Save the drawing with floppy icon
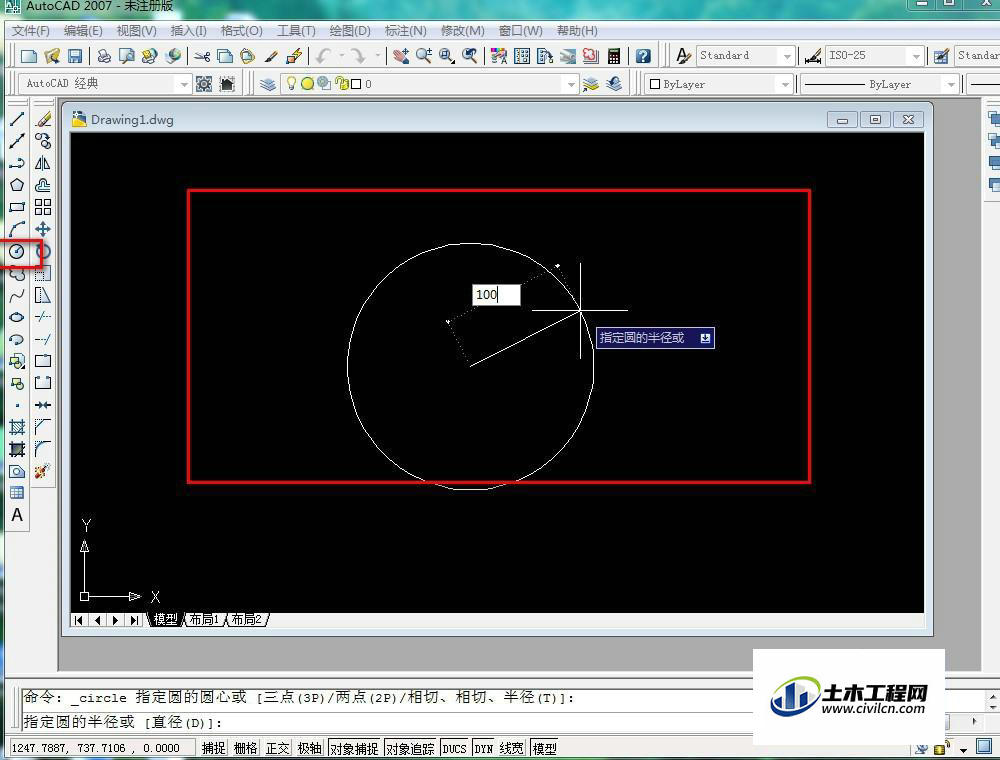Screen dimensions: 1000x760 pos(75,56)
